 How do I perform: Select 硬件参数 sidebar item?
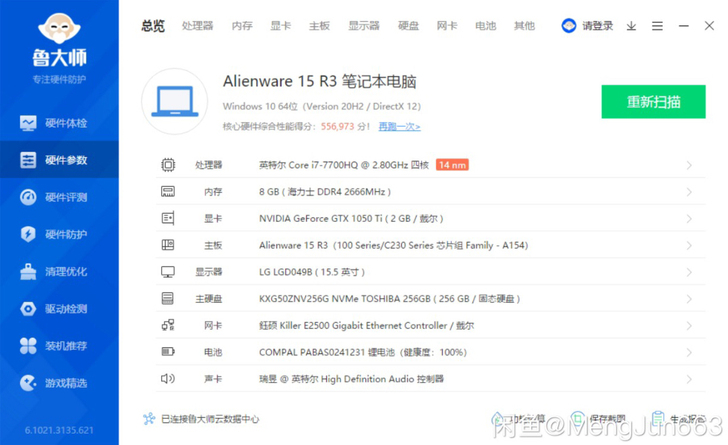tap(59, 160)
